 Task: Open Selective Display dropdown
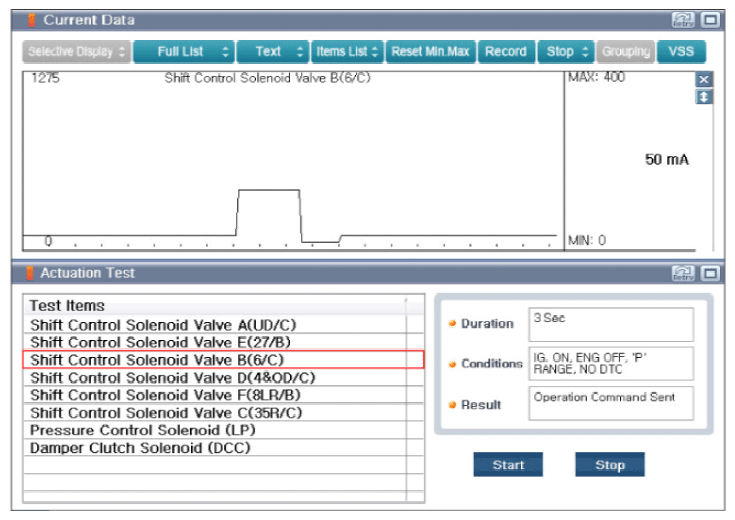(77, 52)
